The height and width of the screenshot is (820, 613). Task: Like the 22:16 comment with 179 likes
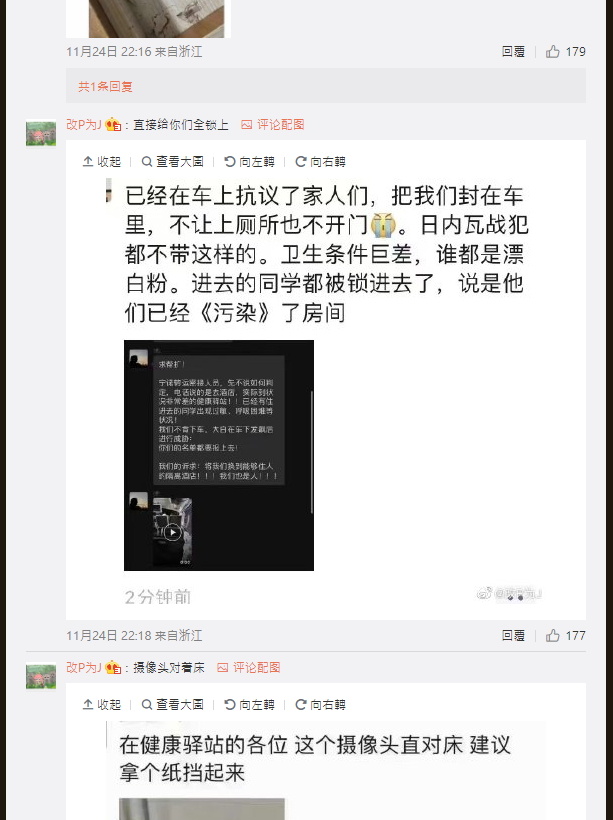tap(565, 51)
